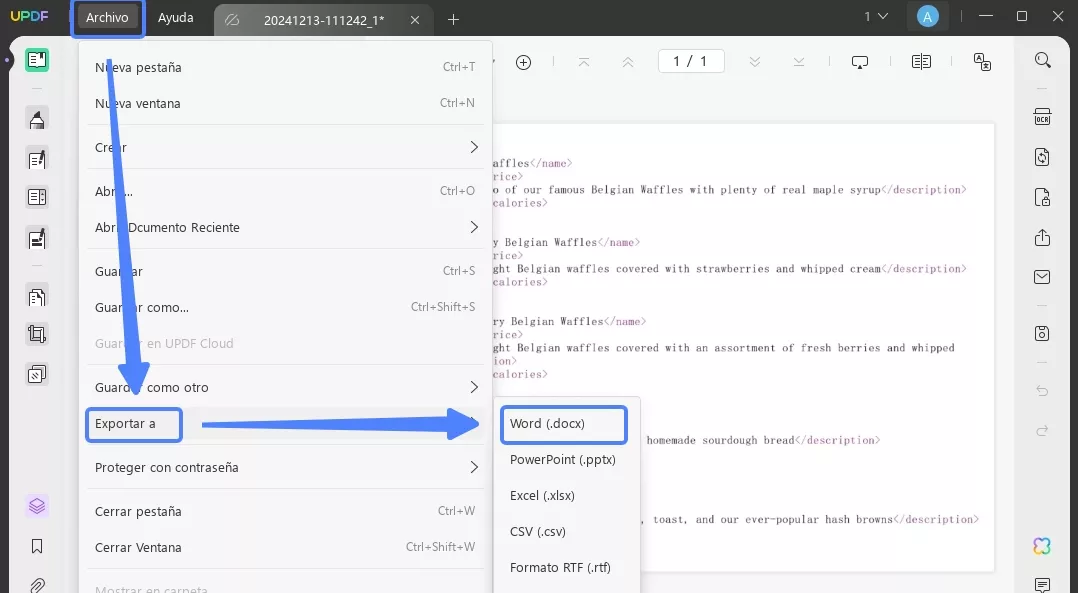
Task: Export to PowerPoint (.pptx)
Action: click(564, 460)
